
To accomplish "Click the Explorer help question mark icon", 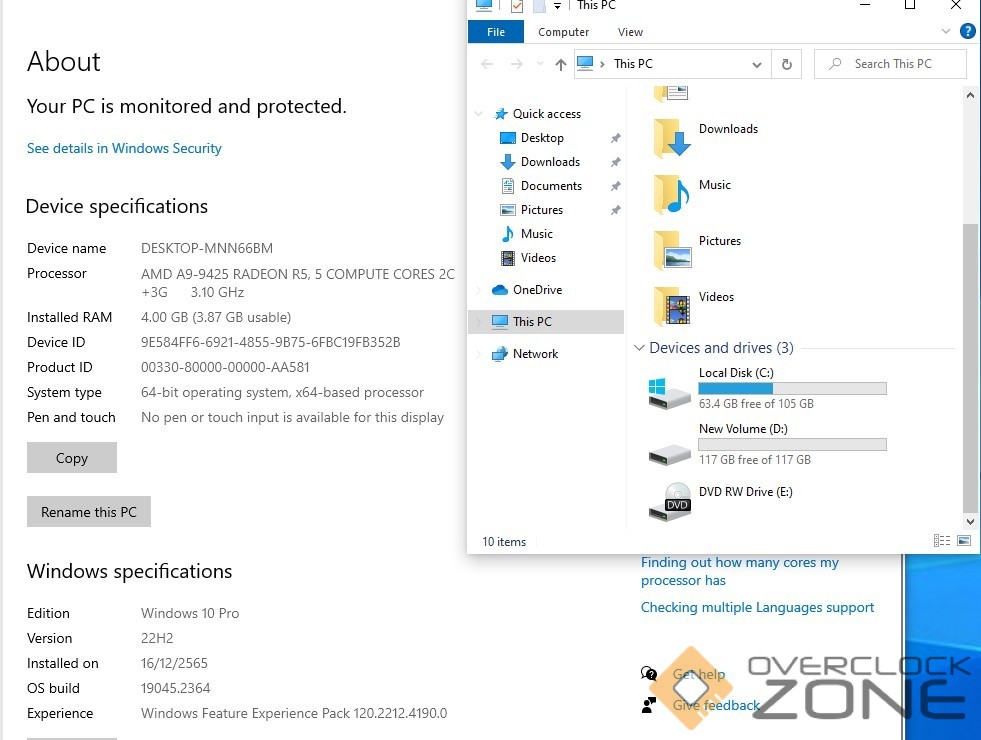I will click(x=967, y=31).
